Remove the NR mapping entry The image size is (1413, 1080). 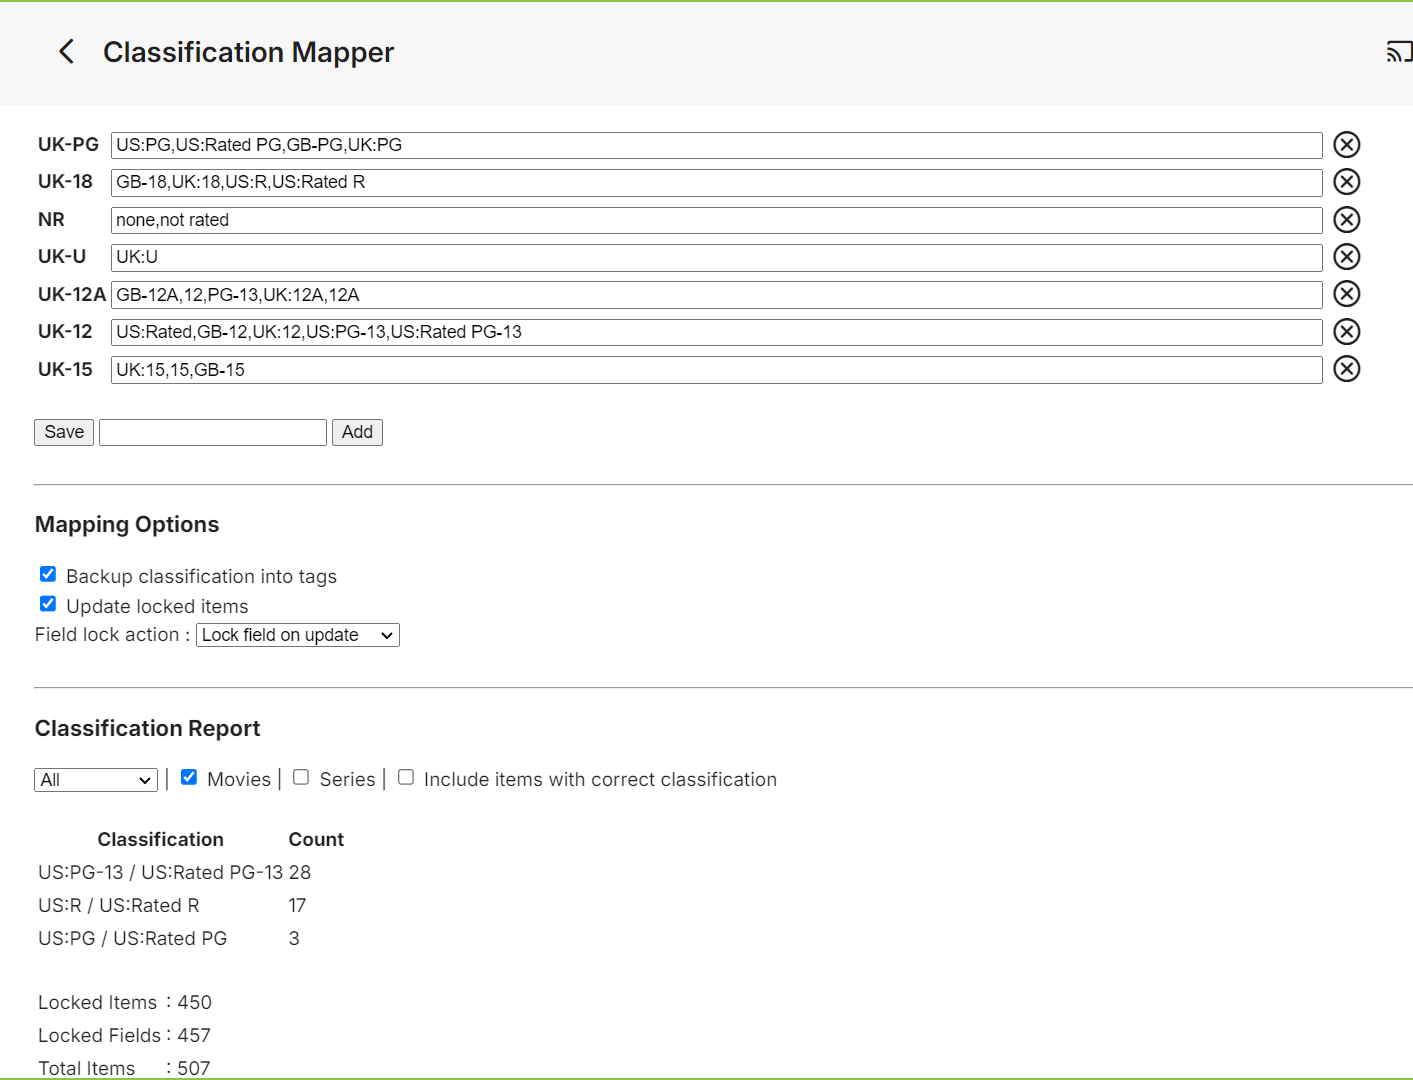(x=1346, y=219)
